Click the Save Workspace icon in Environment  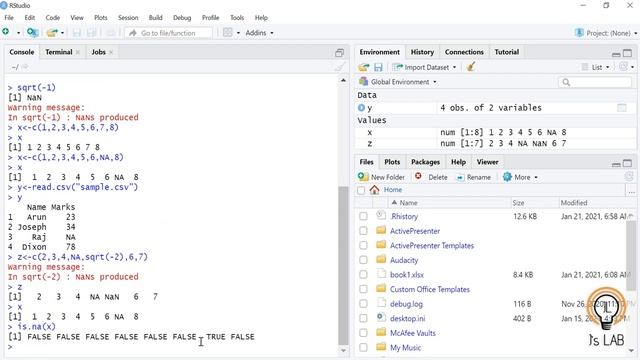pos(378,67)
